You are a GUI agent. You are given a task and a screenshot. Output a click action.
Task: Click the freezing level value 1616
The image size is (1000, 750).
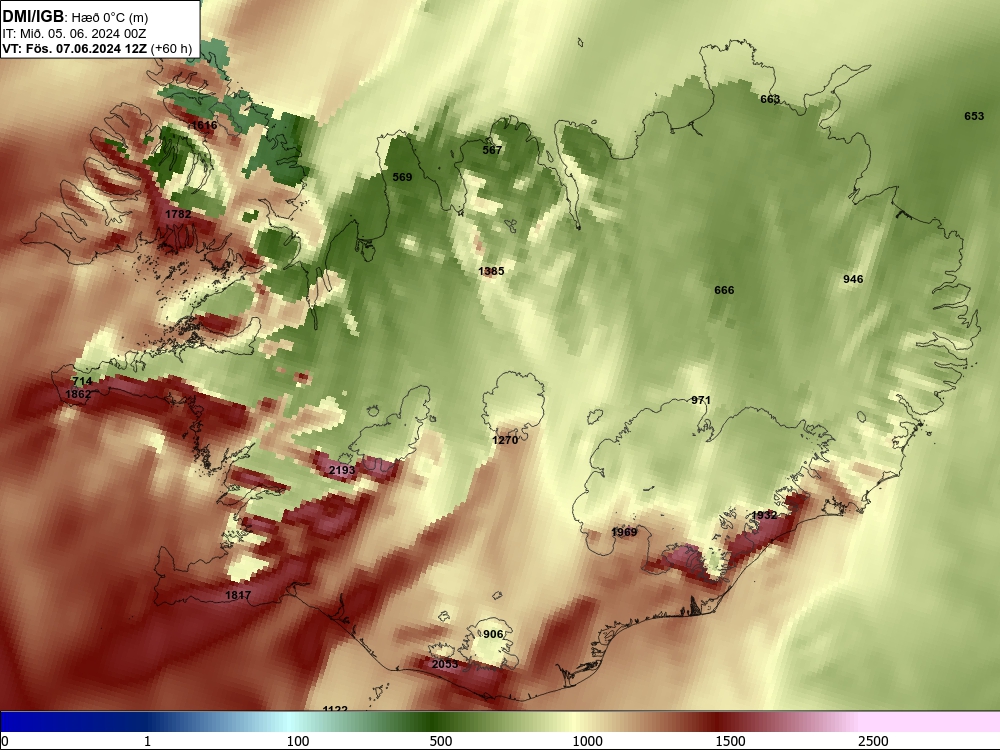tap(204, 125)
